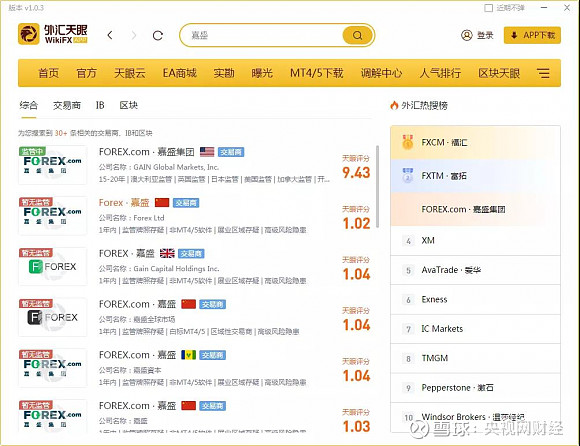Click green F FOREX logo thumbnail

click(x=53, y=266)
